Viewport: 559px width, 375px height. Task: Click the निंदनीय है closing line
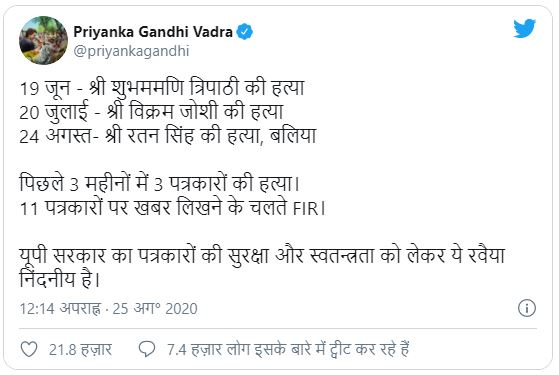(x=60, y=279)
